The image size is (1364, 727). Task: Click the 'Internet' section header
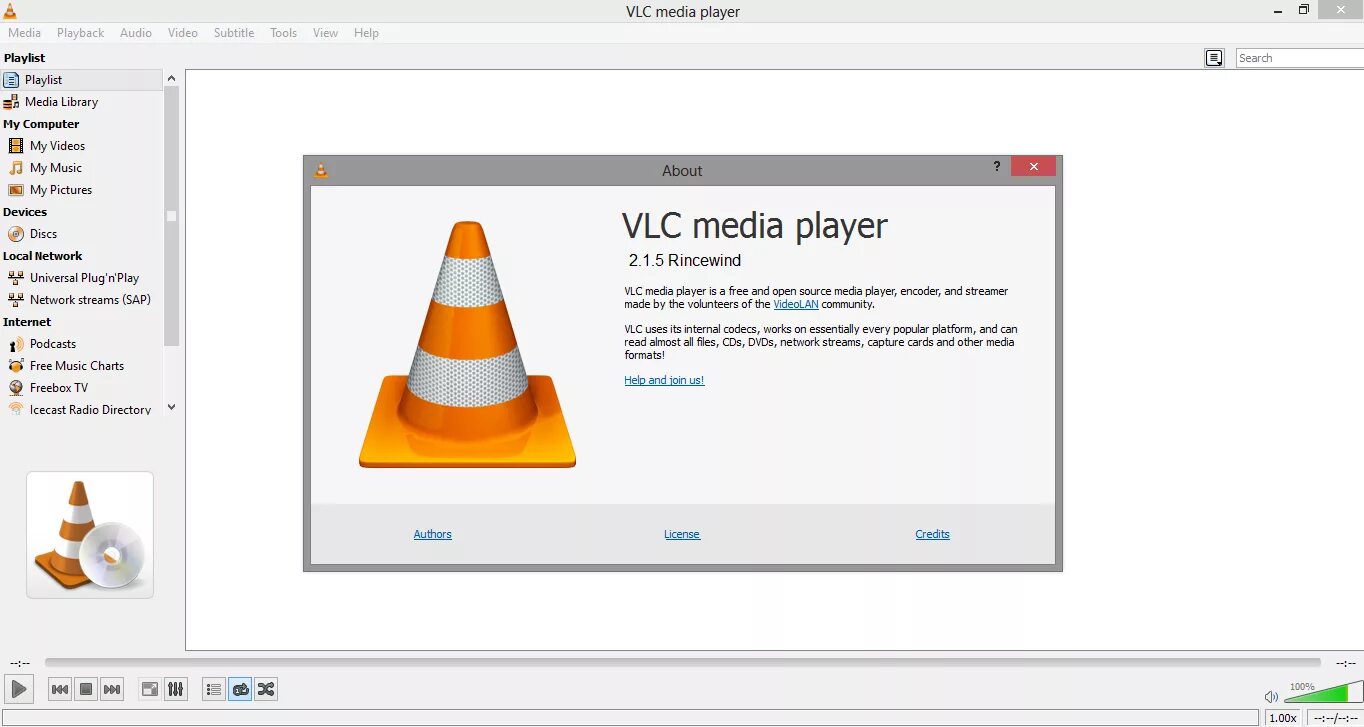pos(27,322)
